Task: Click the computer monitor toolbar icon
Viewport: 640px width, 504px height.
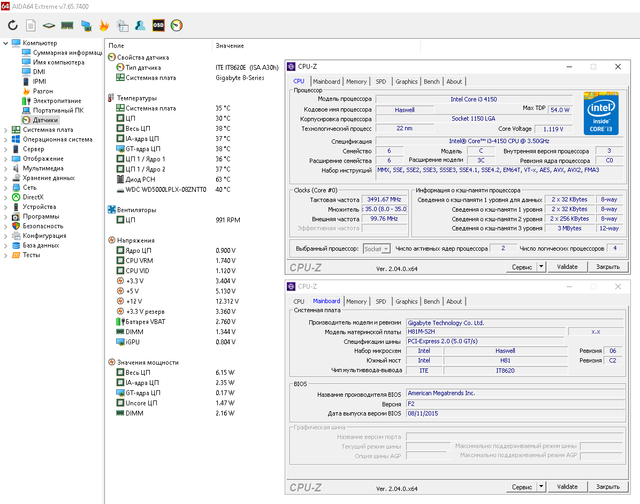Action: tap(86, 25)
